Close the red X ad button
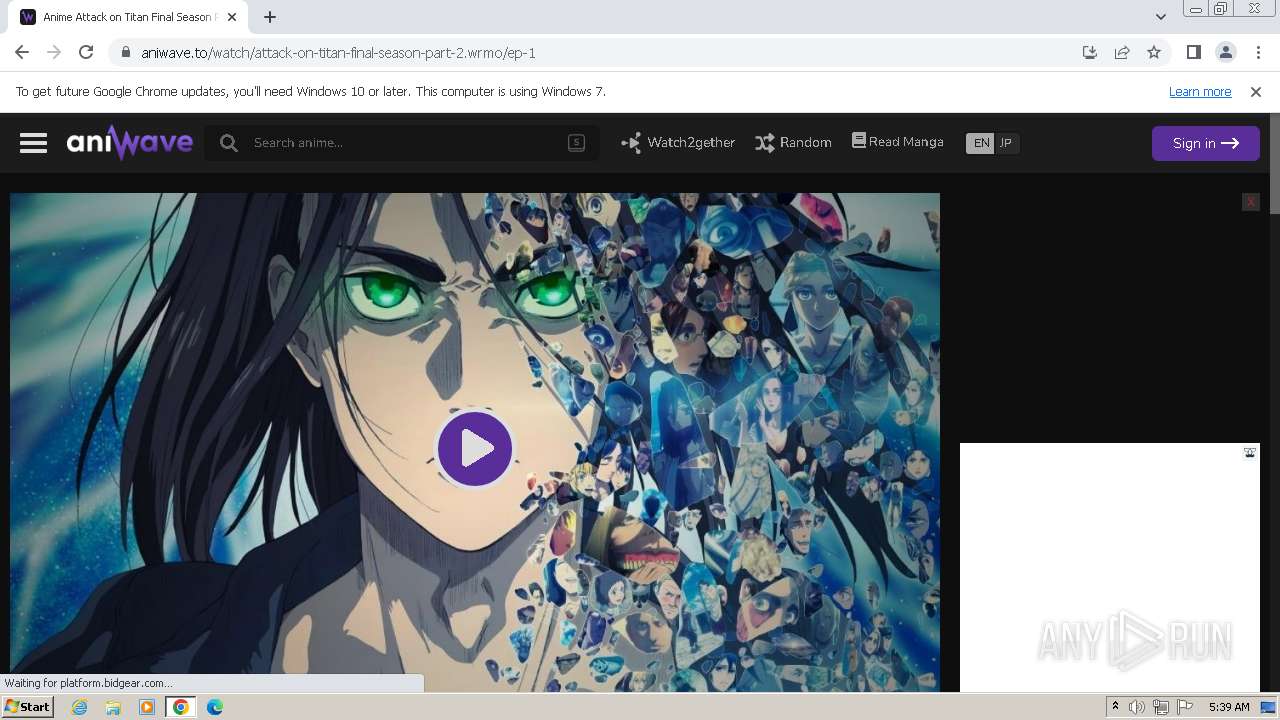This screenshot has height=720, width=1280. click(1250, 202)
